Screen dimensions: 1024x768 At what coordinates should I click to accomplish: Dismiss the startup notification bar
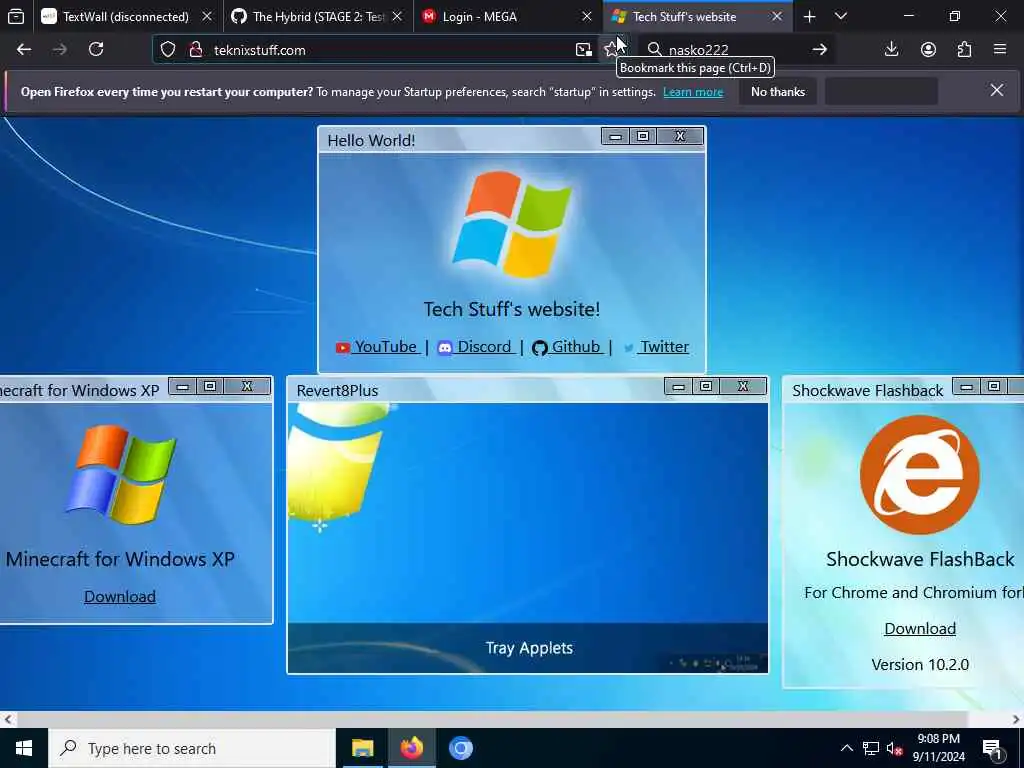coord(997,90)
